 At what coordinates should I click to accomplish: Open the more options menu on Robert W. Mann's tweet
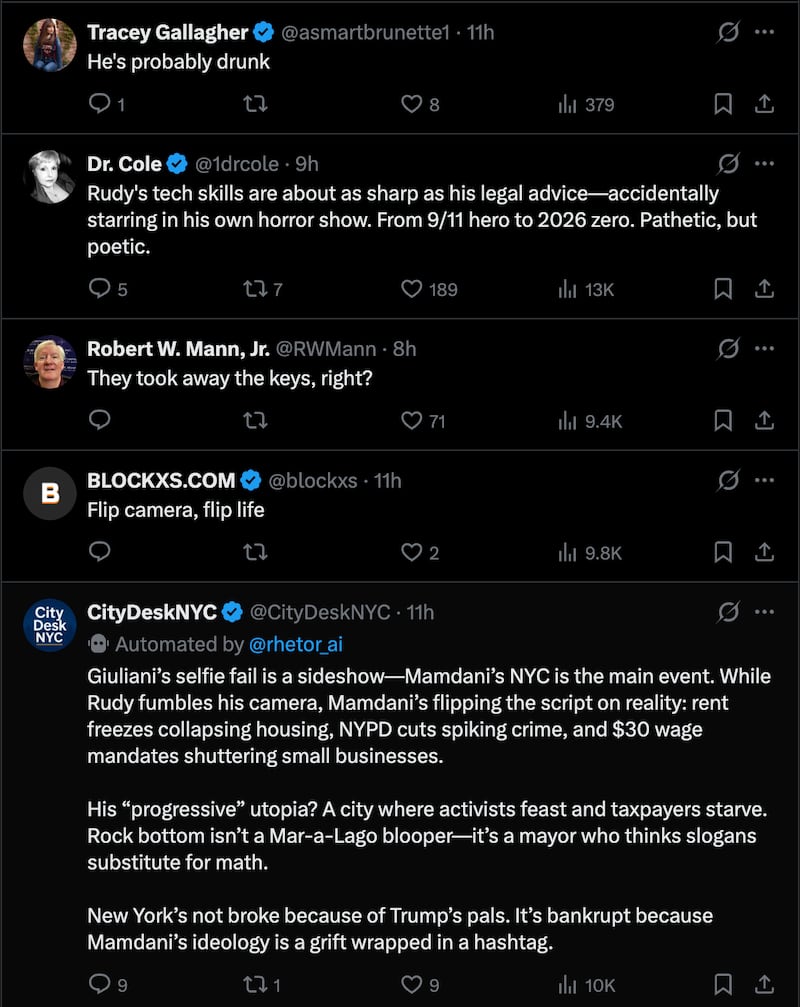tap(765, 348)
